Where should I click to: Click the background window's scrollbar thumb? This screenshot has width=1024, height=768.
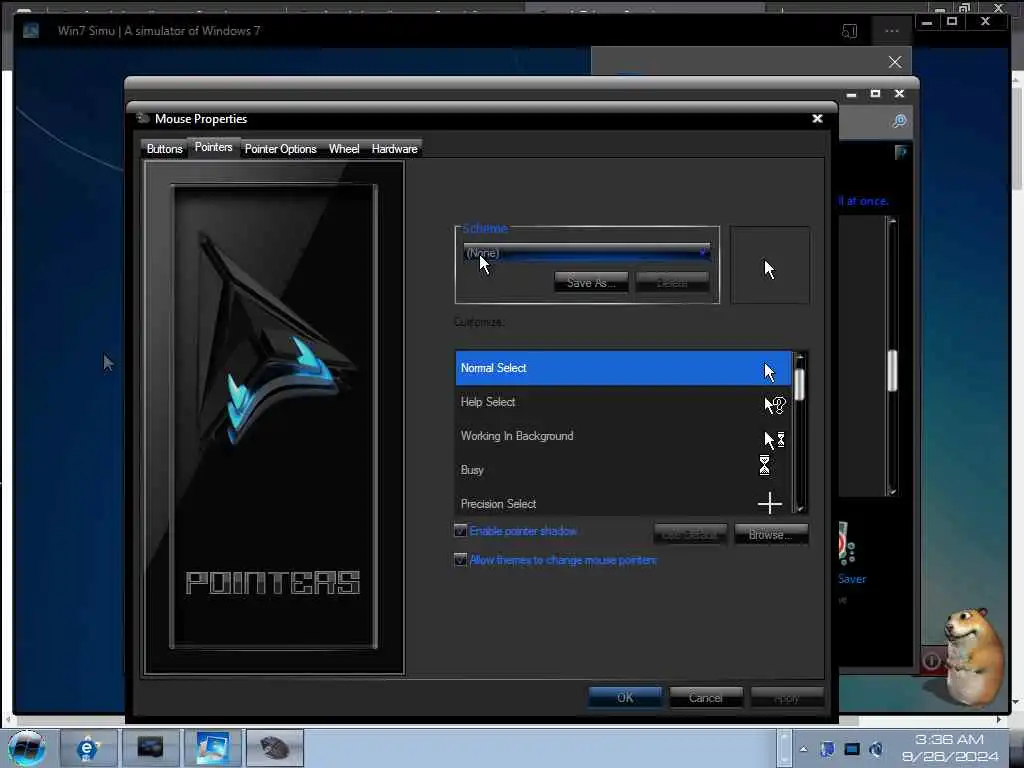892,370
